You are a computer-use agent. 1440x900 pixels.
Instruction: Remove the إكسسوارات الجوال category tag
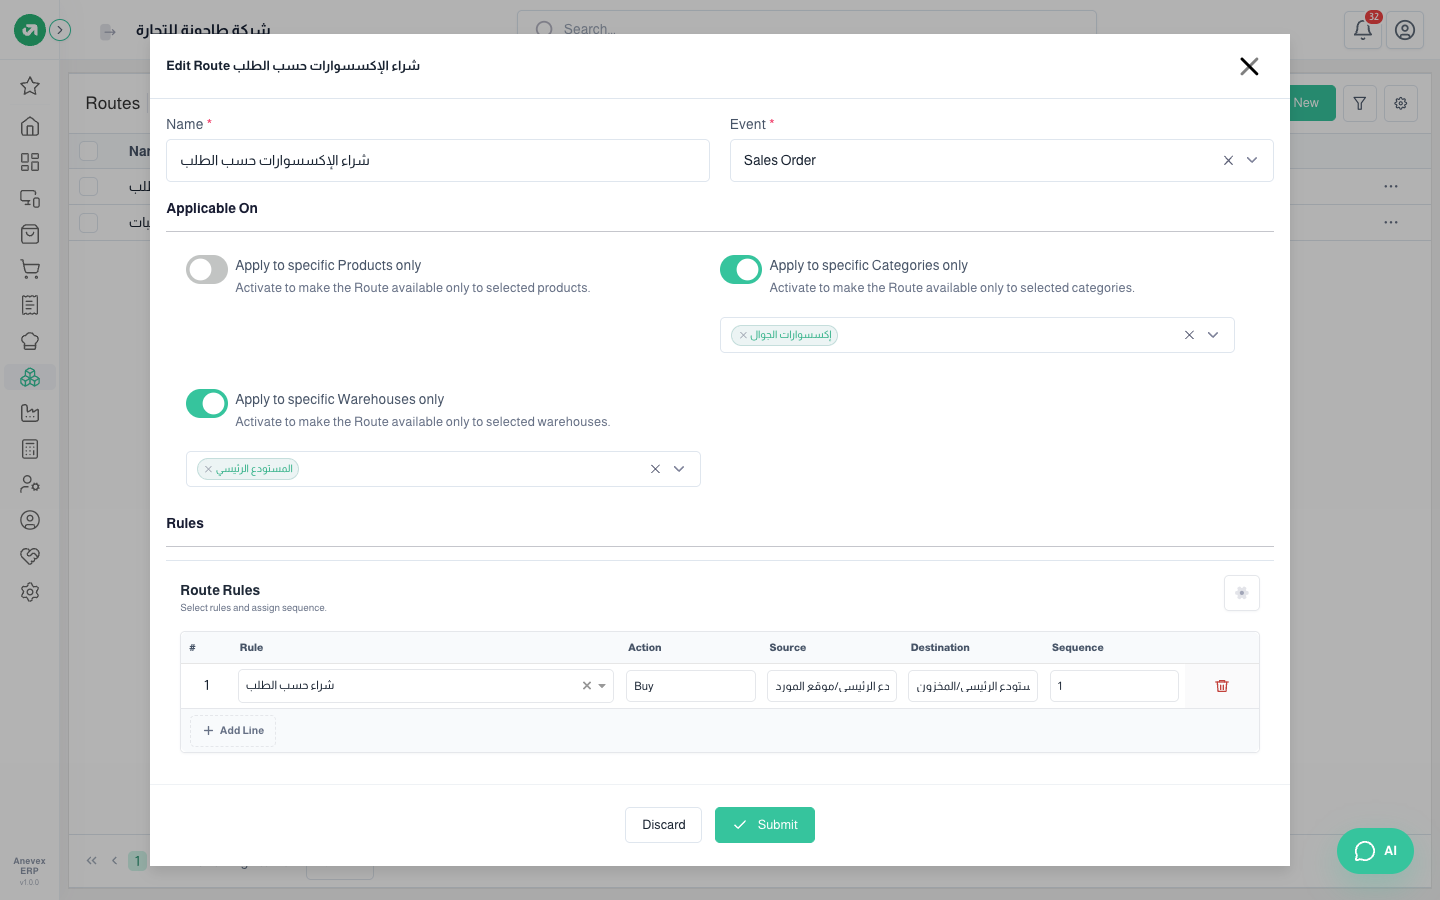click(x=743, y=335)
